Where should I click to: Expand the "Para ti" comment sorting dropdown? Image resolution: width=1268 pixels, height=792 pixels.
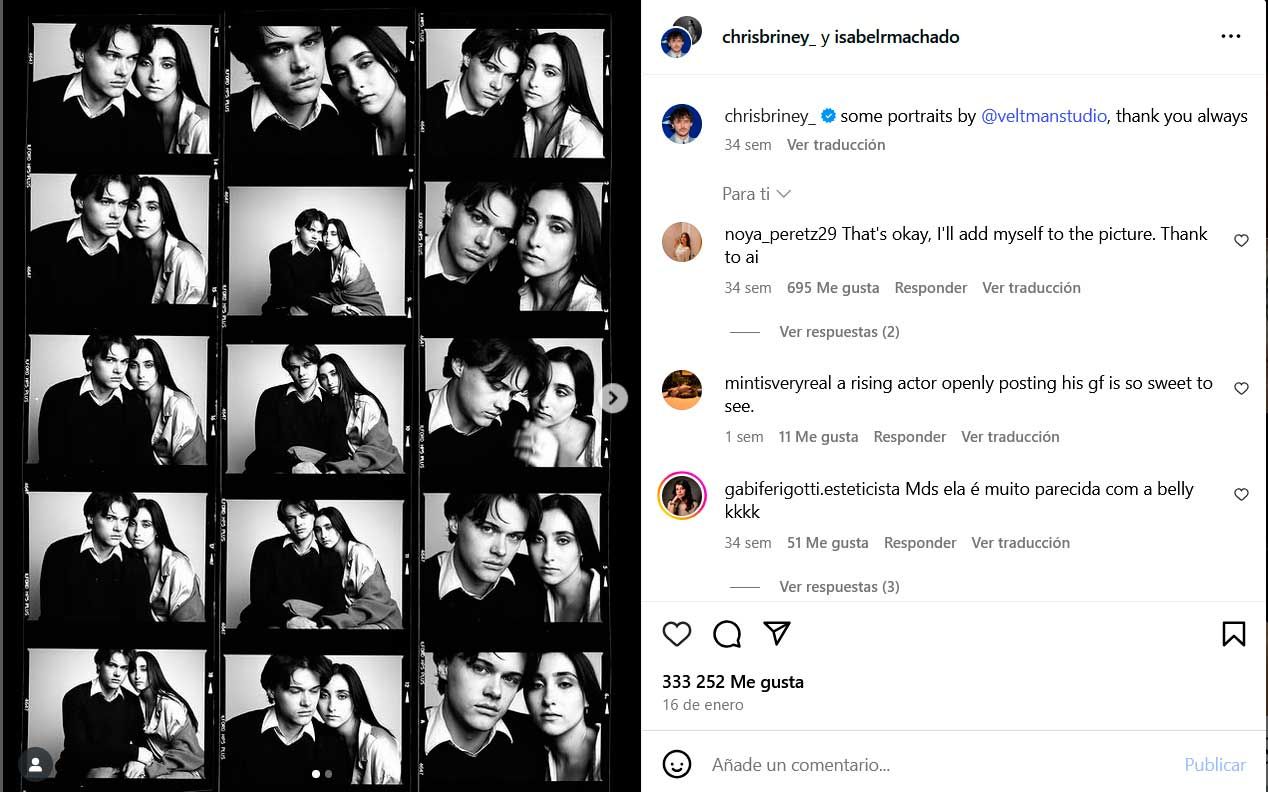click(x=757, y=194)
